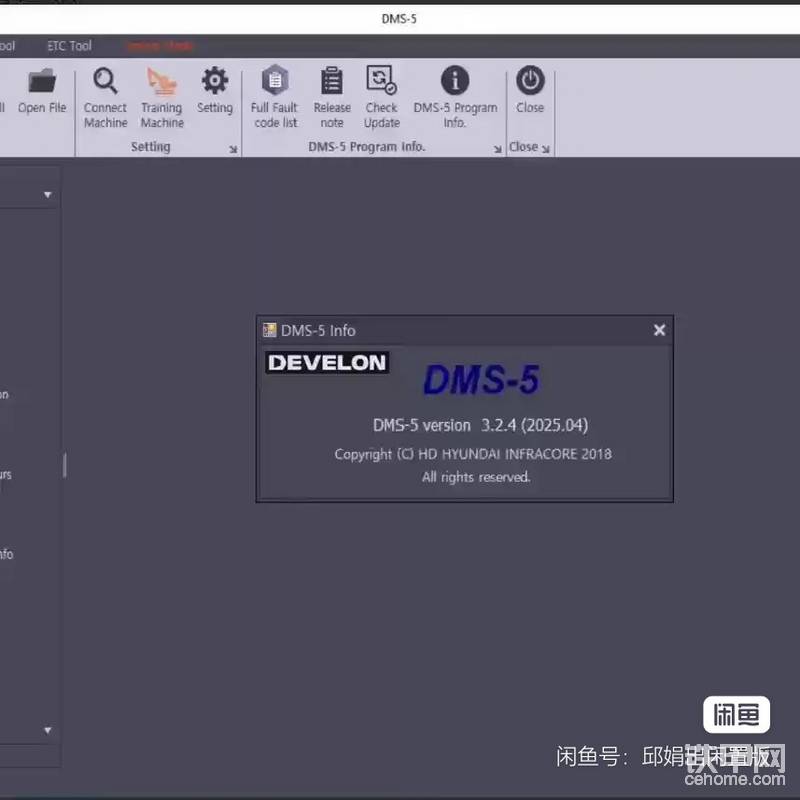The image size is (800, 800).
Task: Expand the DMS-5 Program Info. group launcher
Action: [x=498, y=149]
